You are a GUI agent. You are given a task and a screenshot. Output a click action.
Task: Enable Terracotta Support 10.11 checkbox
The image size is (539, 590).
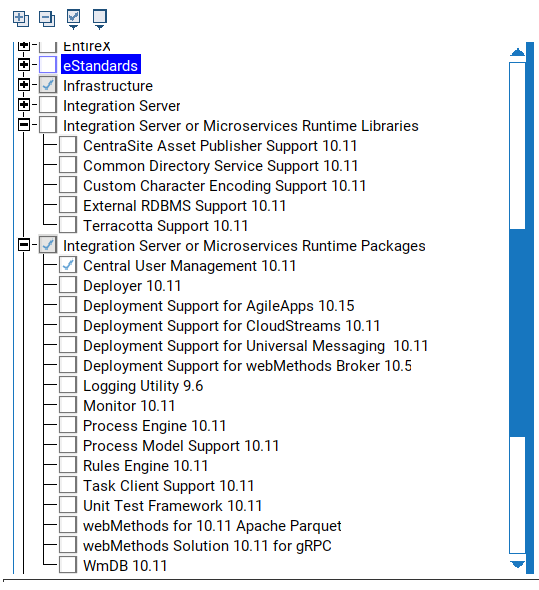click(68, 225)
